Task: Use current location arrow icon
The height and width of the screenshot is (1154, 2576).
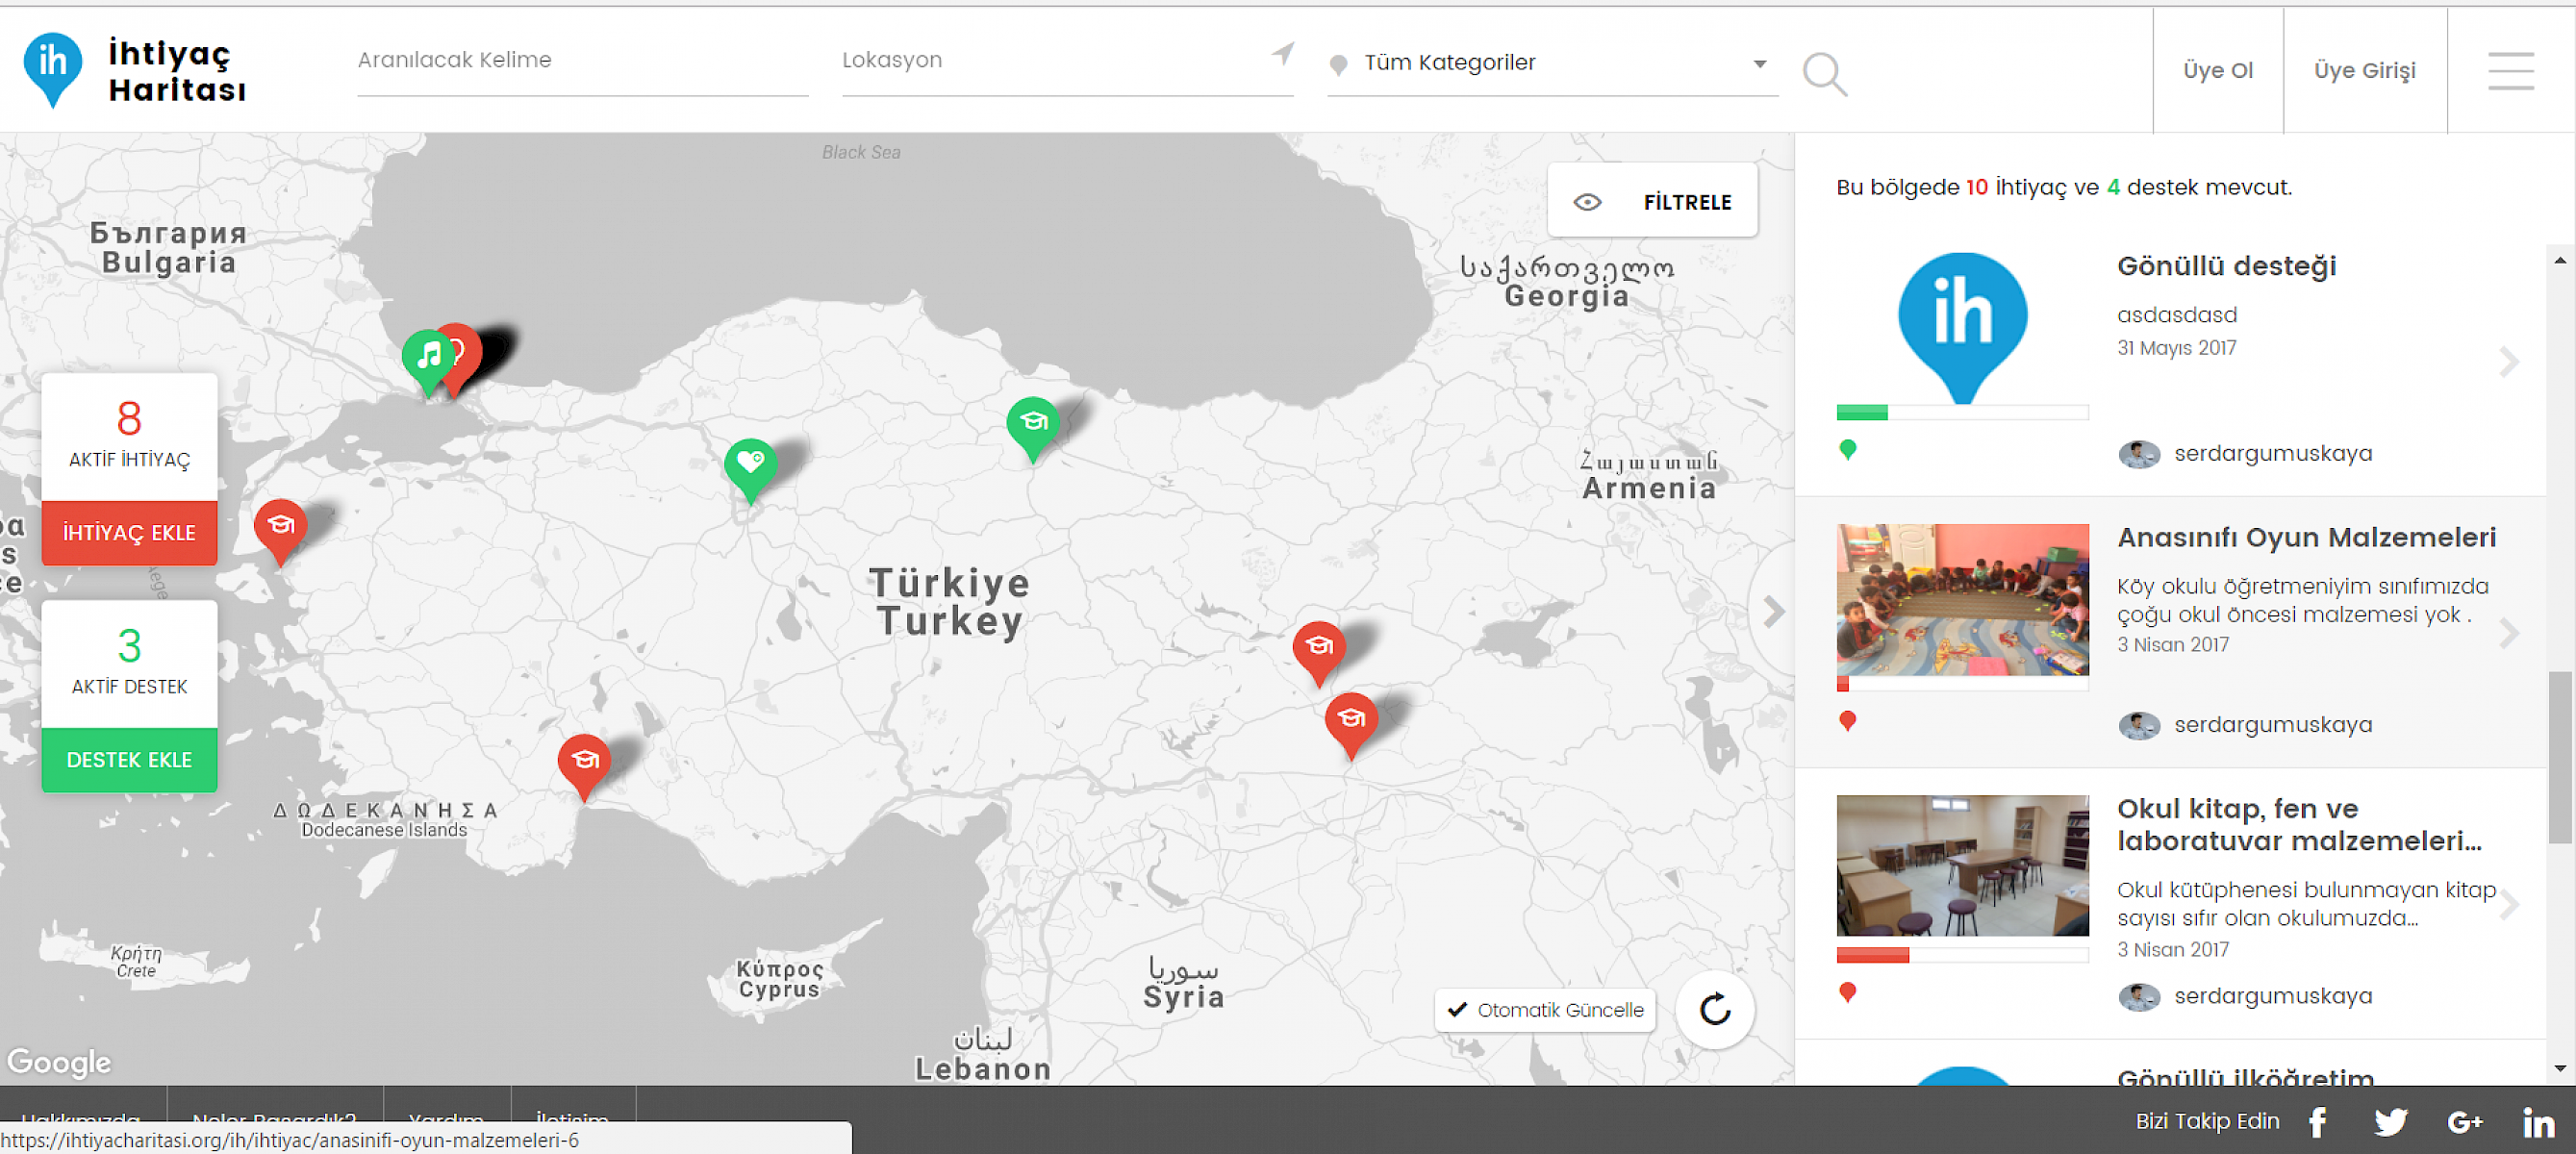Action: [x=1282, y=54]
